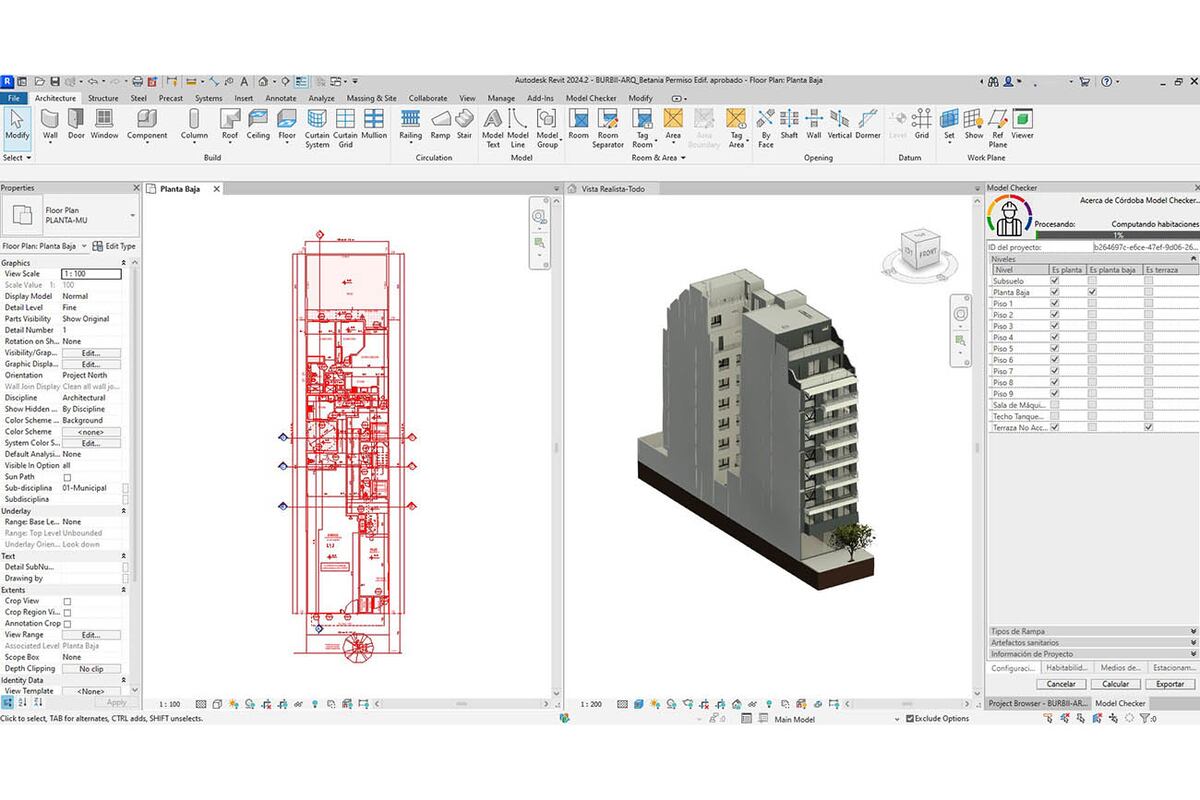This screenshot has height=800, width=1200.
Task: Uncheck Es planta for Subsuelo
Action: pyautogui.click(x=1054, y=281)
